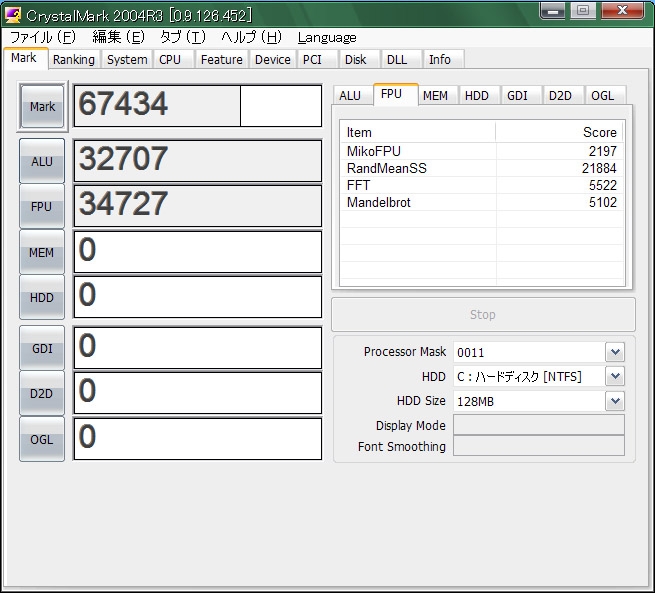Switch to the Ranking tab
This screenshot has height=593, width=655.
tap(74, 60)
